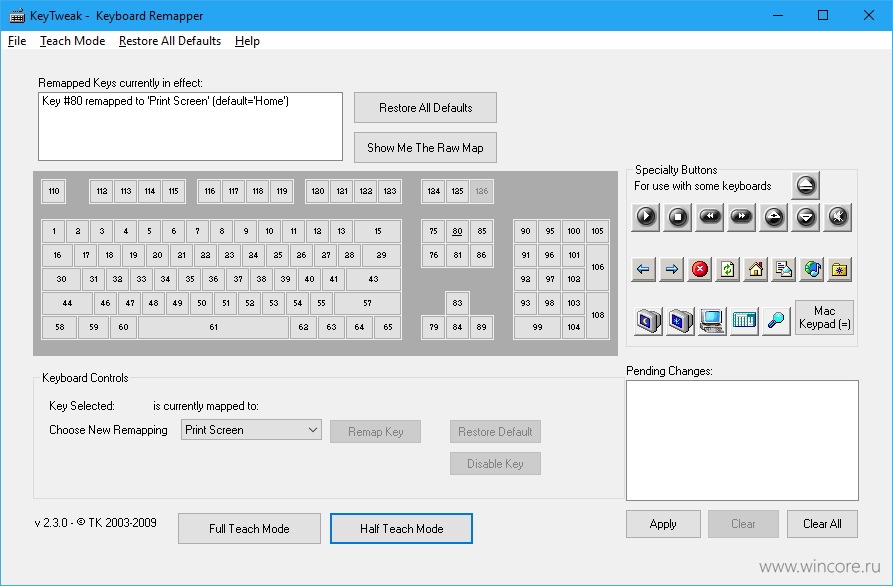This screenshot has height=586, width=893.
Task: Choose the Calculator specialty button
Action: [x=744, y=321]
